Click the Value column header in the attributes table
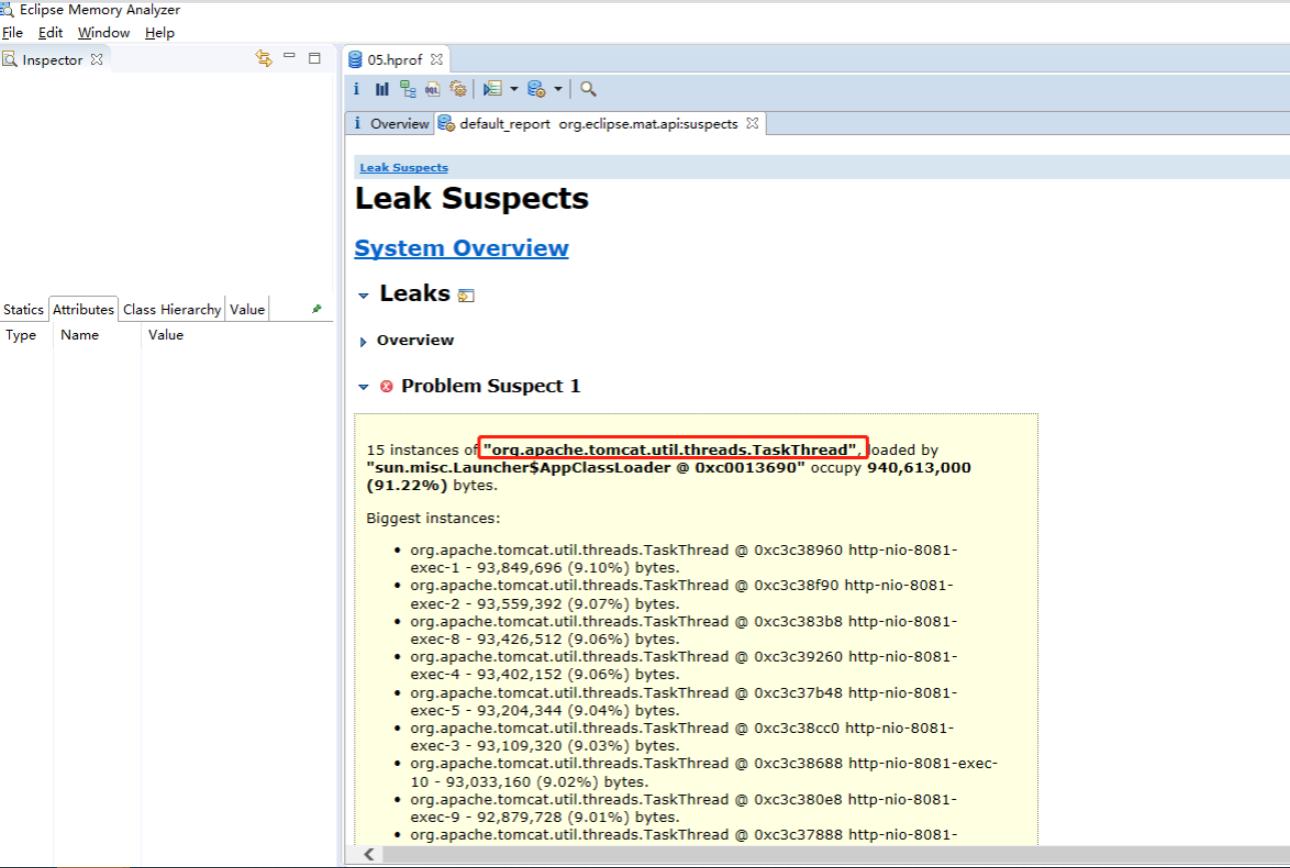 (166, 335)
